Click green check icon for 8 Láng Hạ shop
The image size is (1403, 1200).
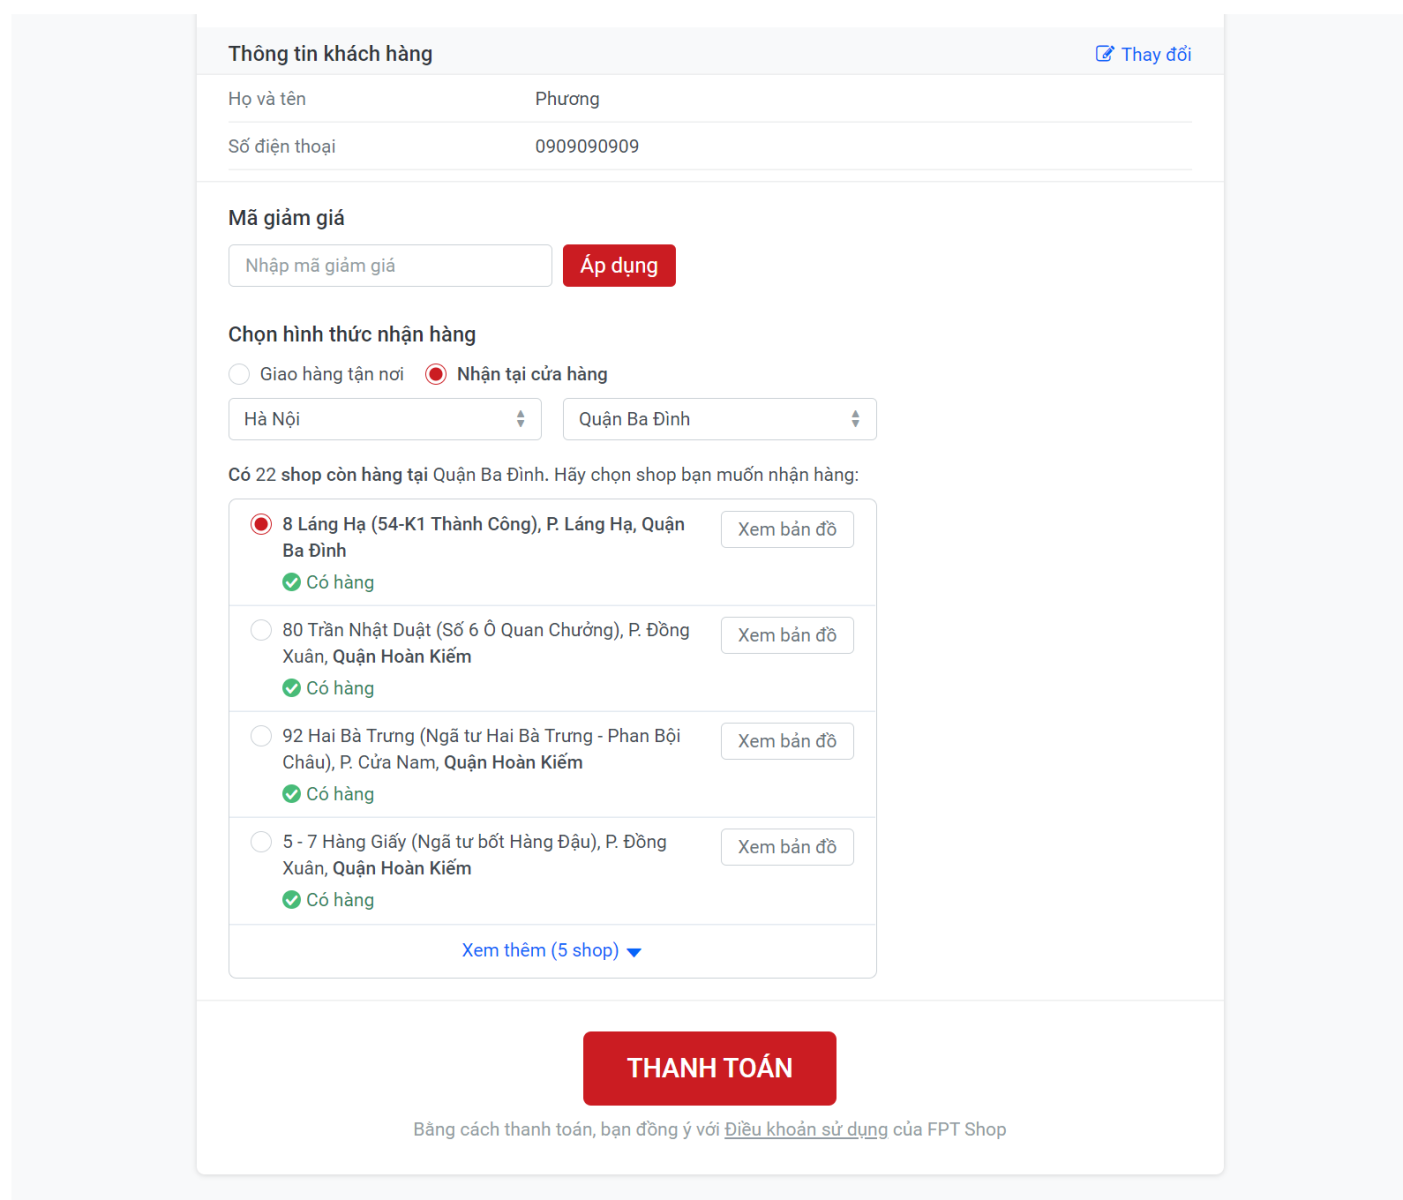[x=292, y=582]
